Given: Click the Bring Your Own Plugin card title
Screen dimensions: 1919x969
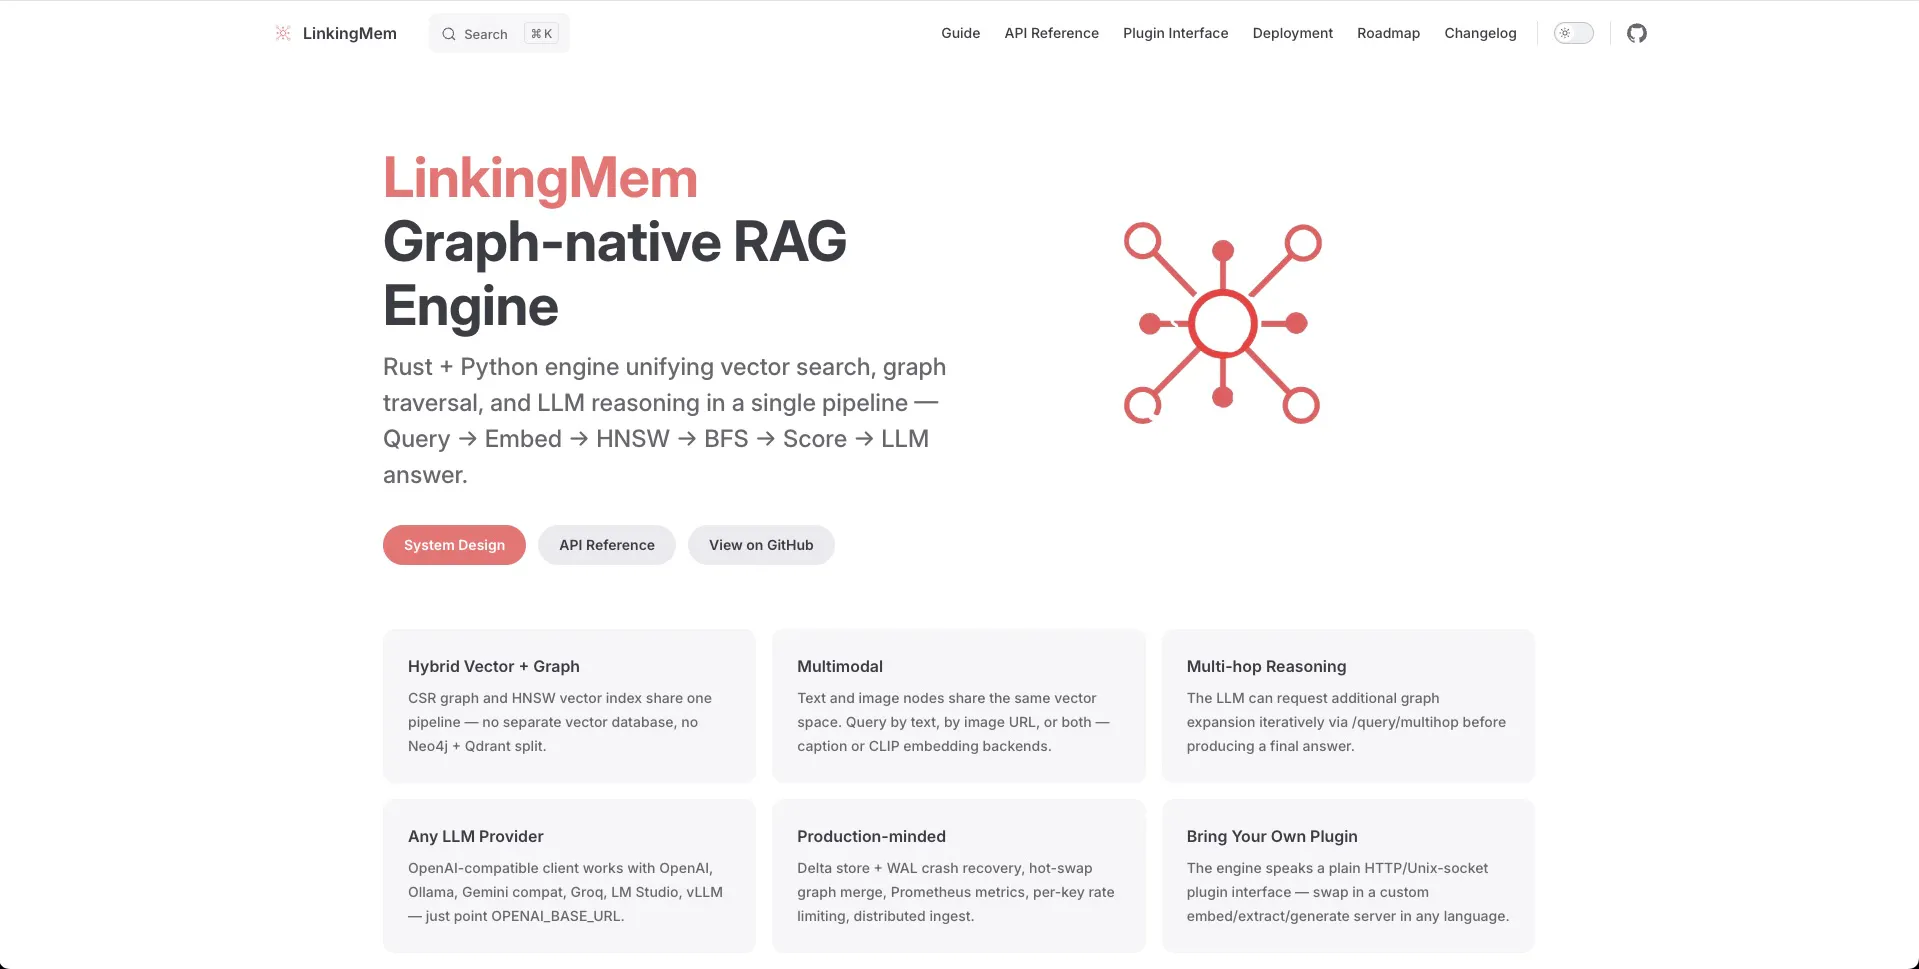Looking at the screenshot, I should [x=1272, y=836].
